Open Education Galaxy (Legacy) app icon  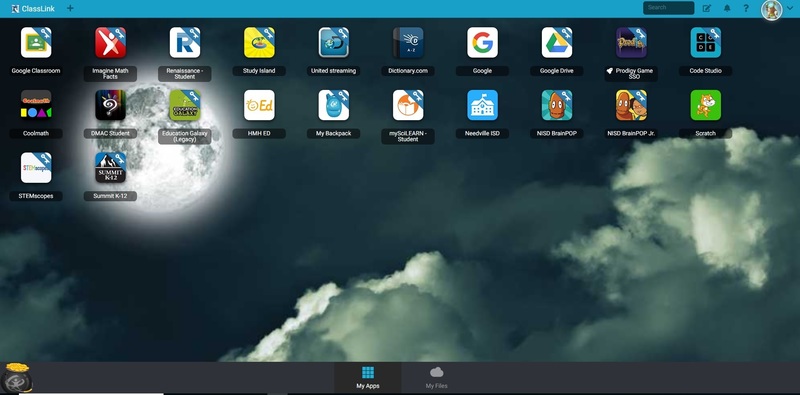(x=185, y=105)
